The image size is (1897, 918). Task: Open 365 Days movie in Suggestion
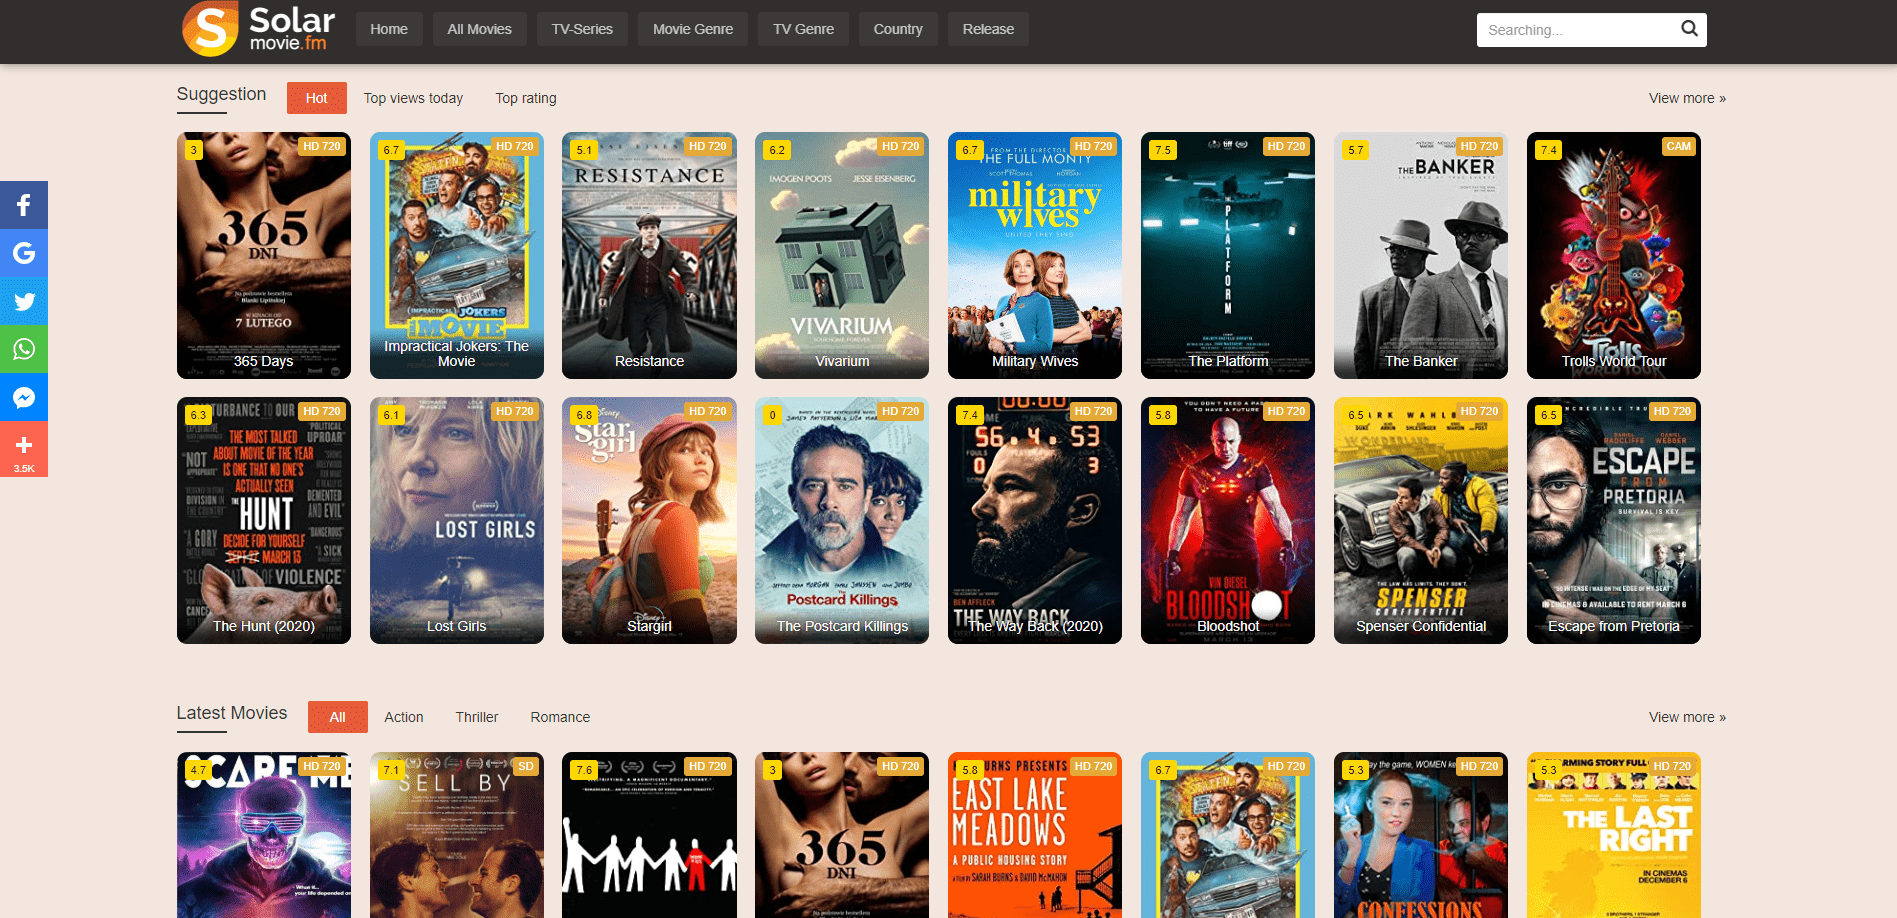(x=264, y=255)
